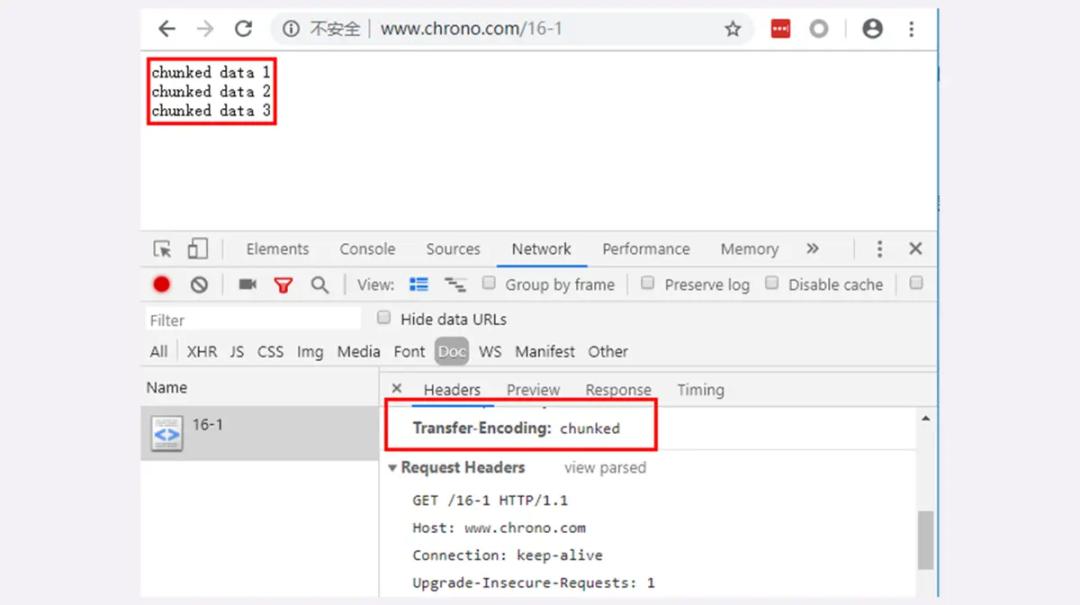Toggle the Doc filter

click(452, 351)
